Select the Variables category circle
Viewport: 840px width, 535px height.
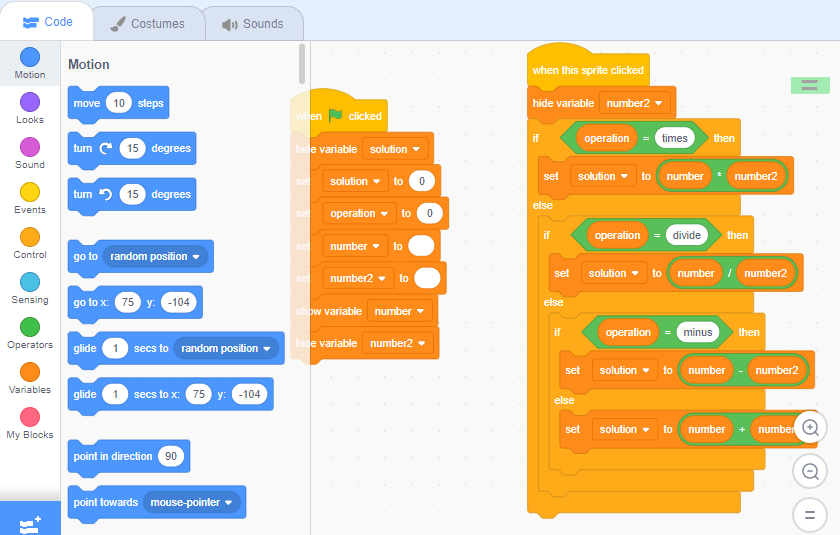click(30, 372)
